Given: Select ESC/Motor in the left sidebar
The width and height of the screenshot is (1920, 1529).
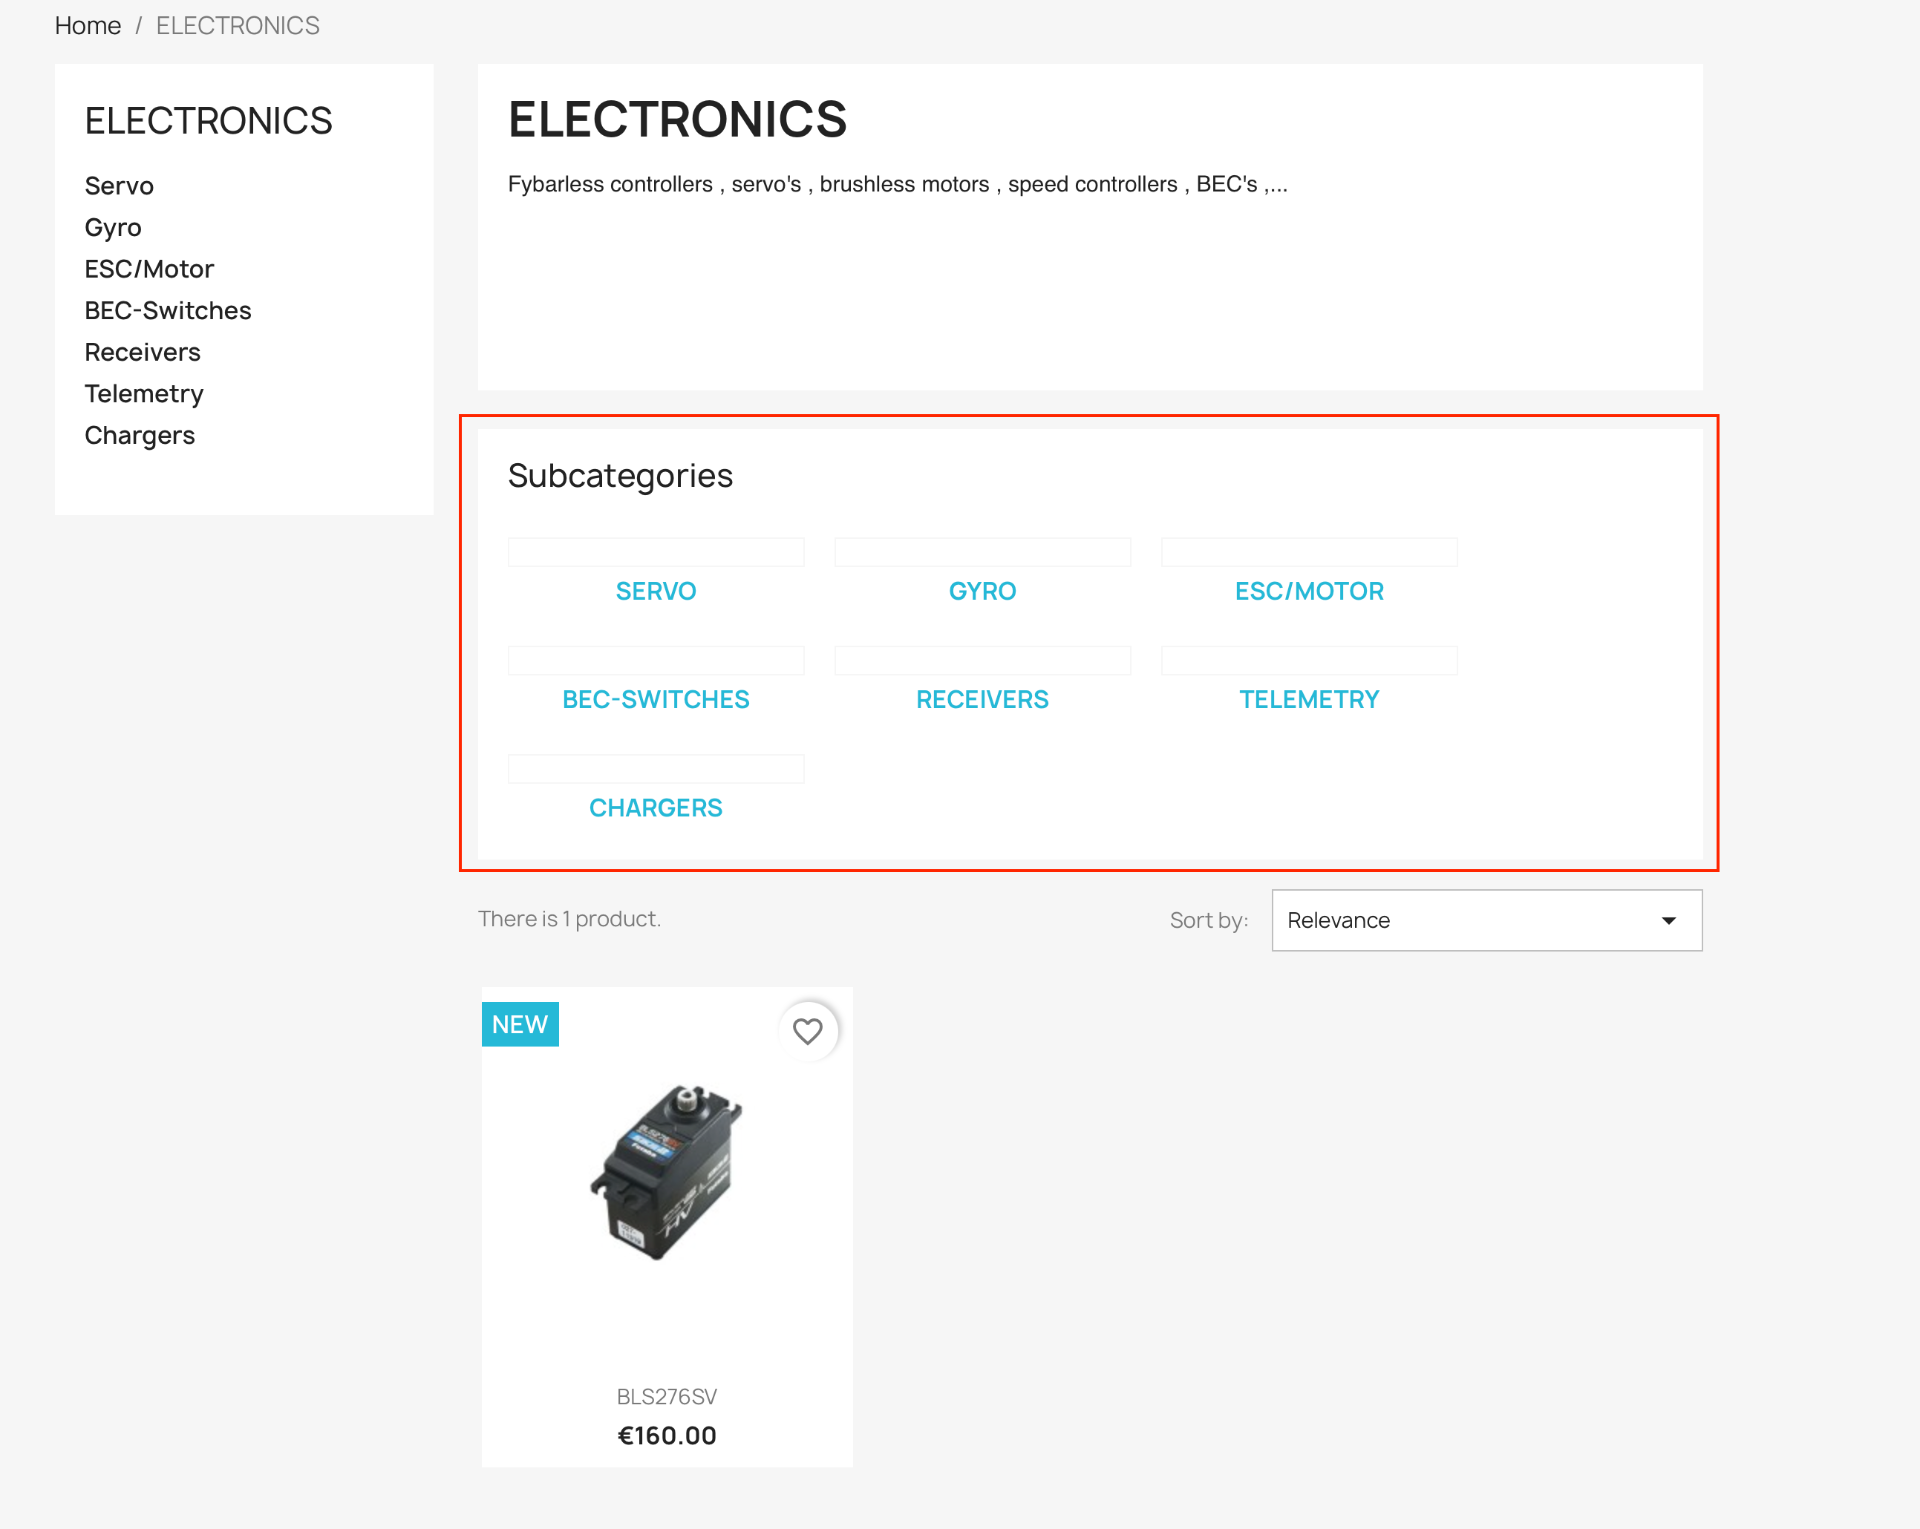Looking at the screenshot, I should coord(149,269).
